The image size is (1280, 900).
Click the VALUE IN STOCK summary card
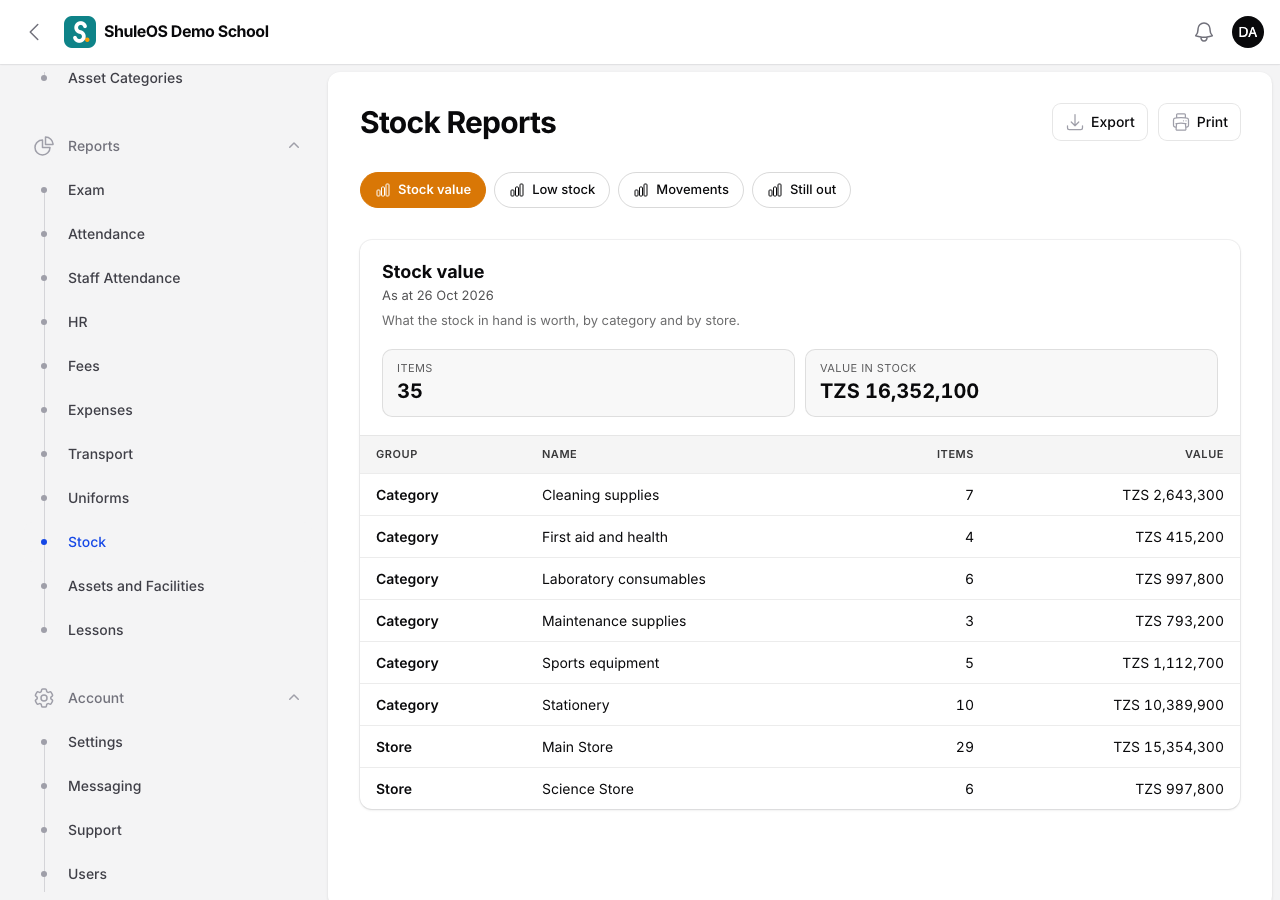click(1011, 382)
